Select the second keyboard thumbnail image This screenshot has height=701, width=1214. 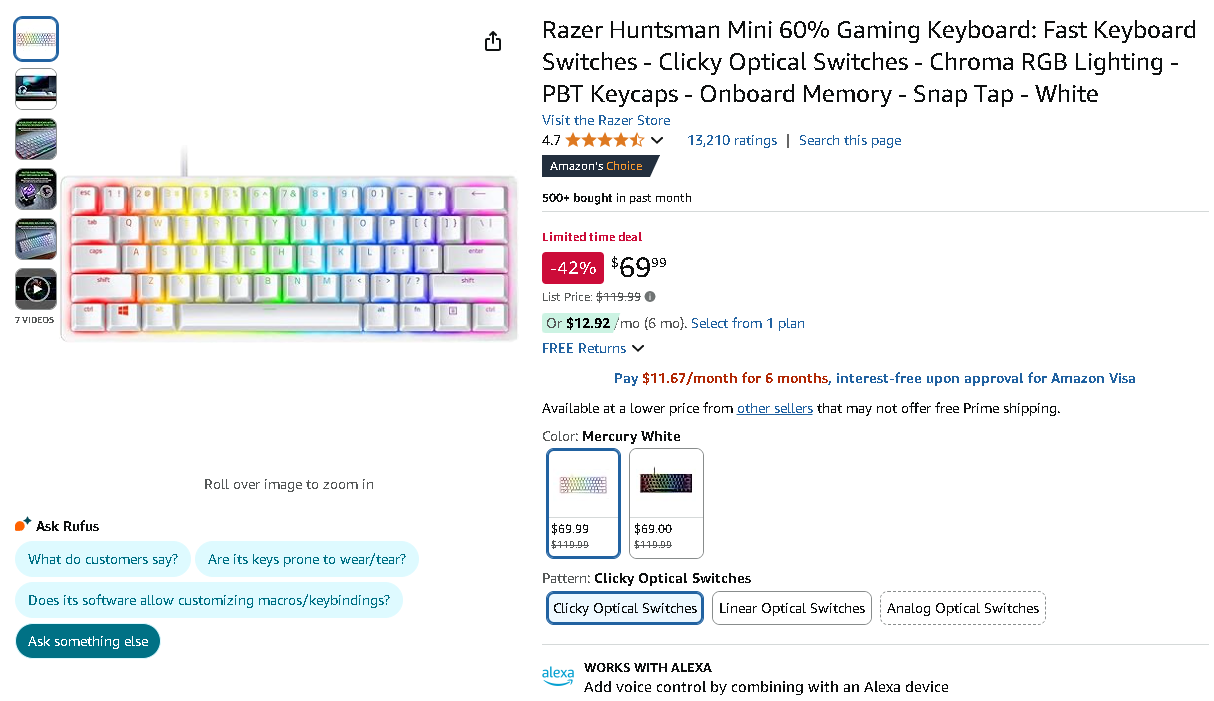35,89
